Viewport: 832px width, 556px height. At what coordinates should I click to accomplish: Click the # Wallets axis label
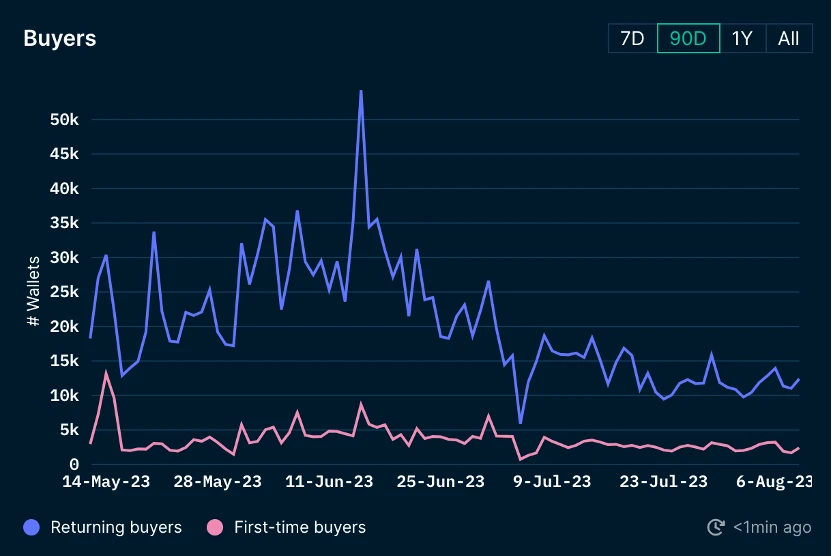coord(33,290)
